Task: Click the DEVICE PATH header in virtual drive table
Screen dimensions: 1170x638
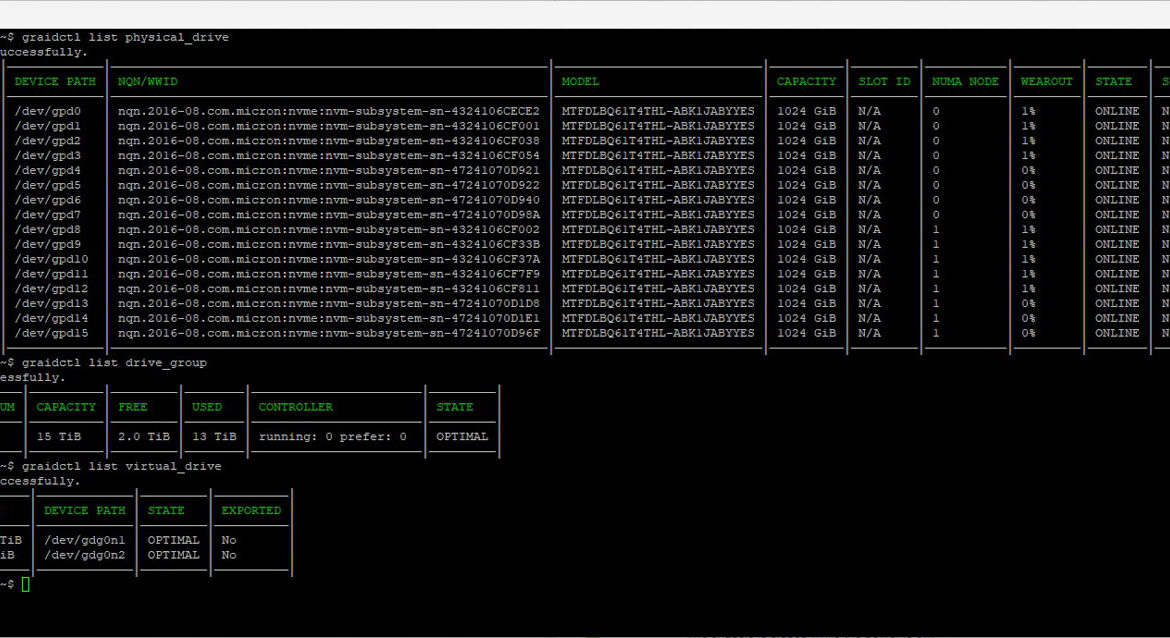Action: click(x=84, y=510)
